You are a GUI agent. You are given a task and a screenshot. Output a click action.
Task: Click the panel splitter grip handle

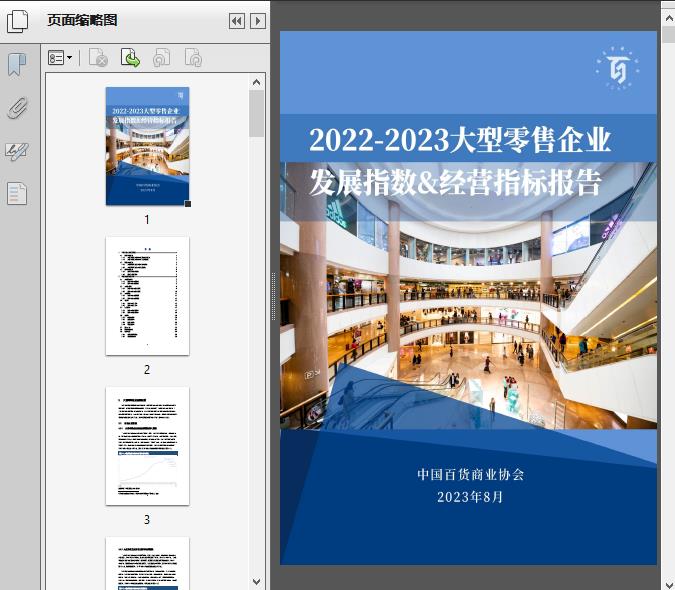(x=273, y=297)
